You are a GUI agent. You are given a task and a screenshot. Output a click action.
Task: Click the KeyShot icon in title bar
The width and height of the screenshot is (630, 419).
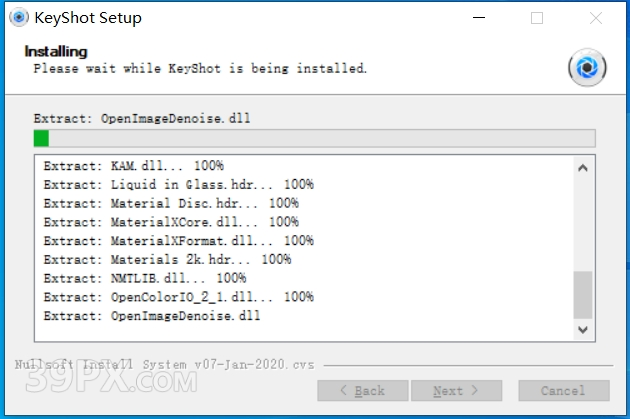click(17, 18)
